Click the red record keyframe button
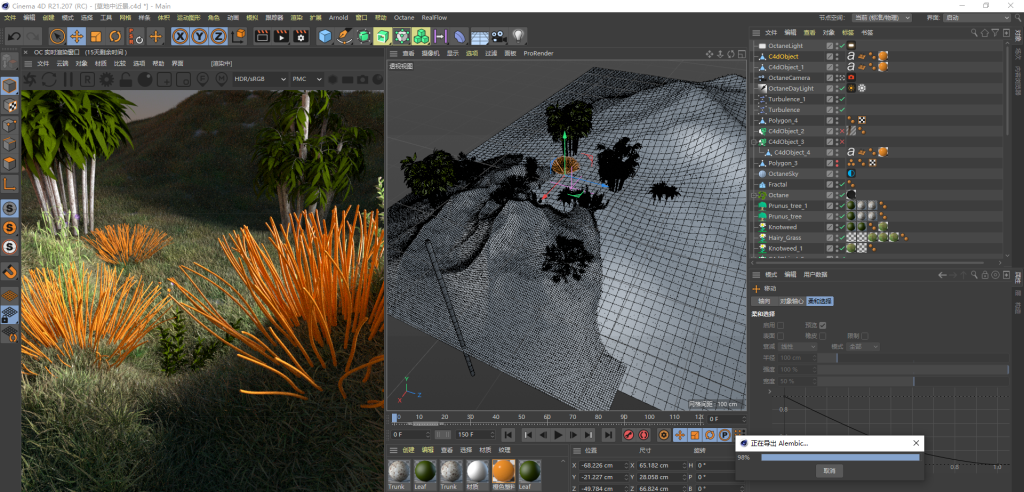Screen dimensions: 1024x492 tap(629, 435)
